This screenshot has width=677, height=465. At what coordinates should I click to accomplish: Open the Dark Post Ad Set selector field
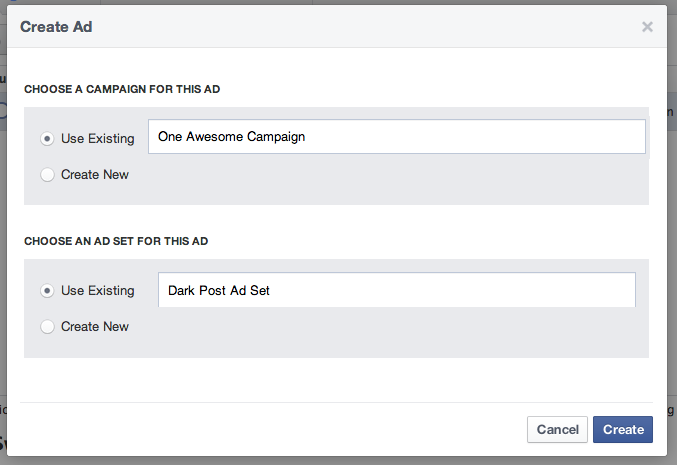tap(397, 290)
